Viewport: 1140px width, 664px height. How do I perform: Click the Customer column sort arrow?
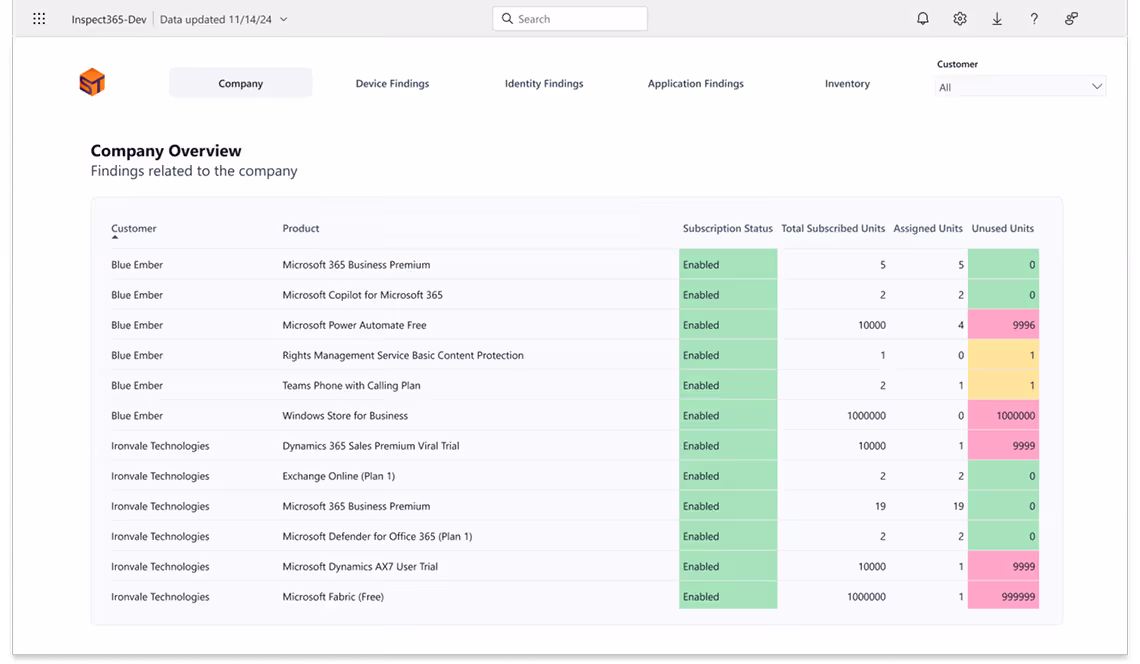click(115, 237)
